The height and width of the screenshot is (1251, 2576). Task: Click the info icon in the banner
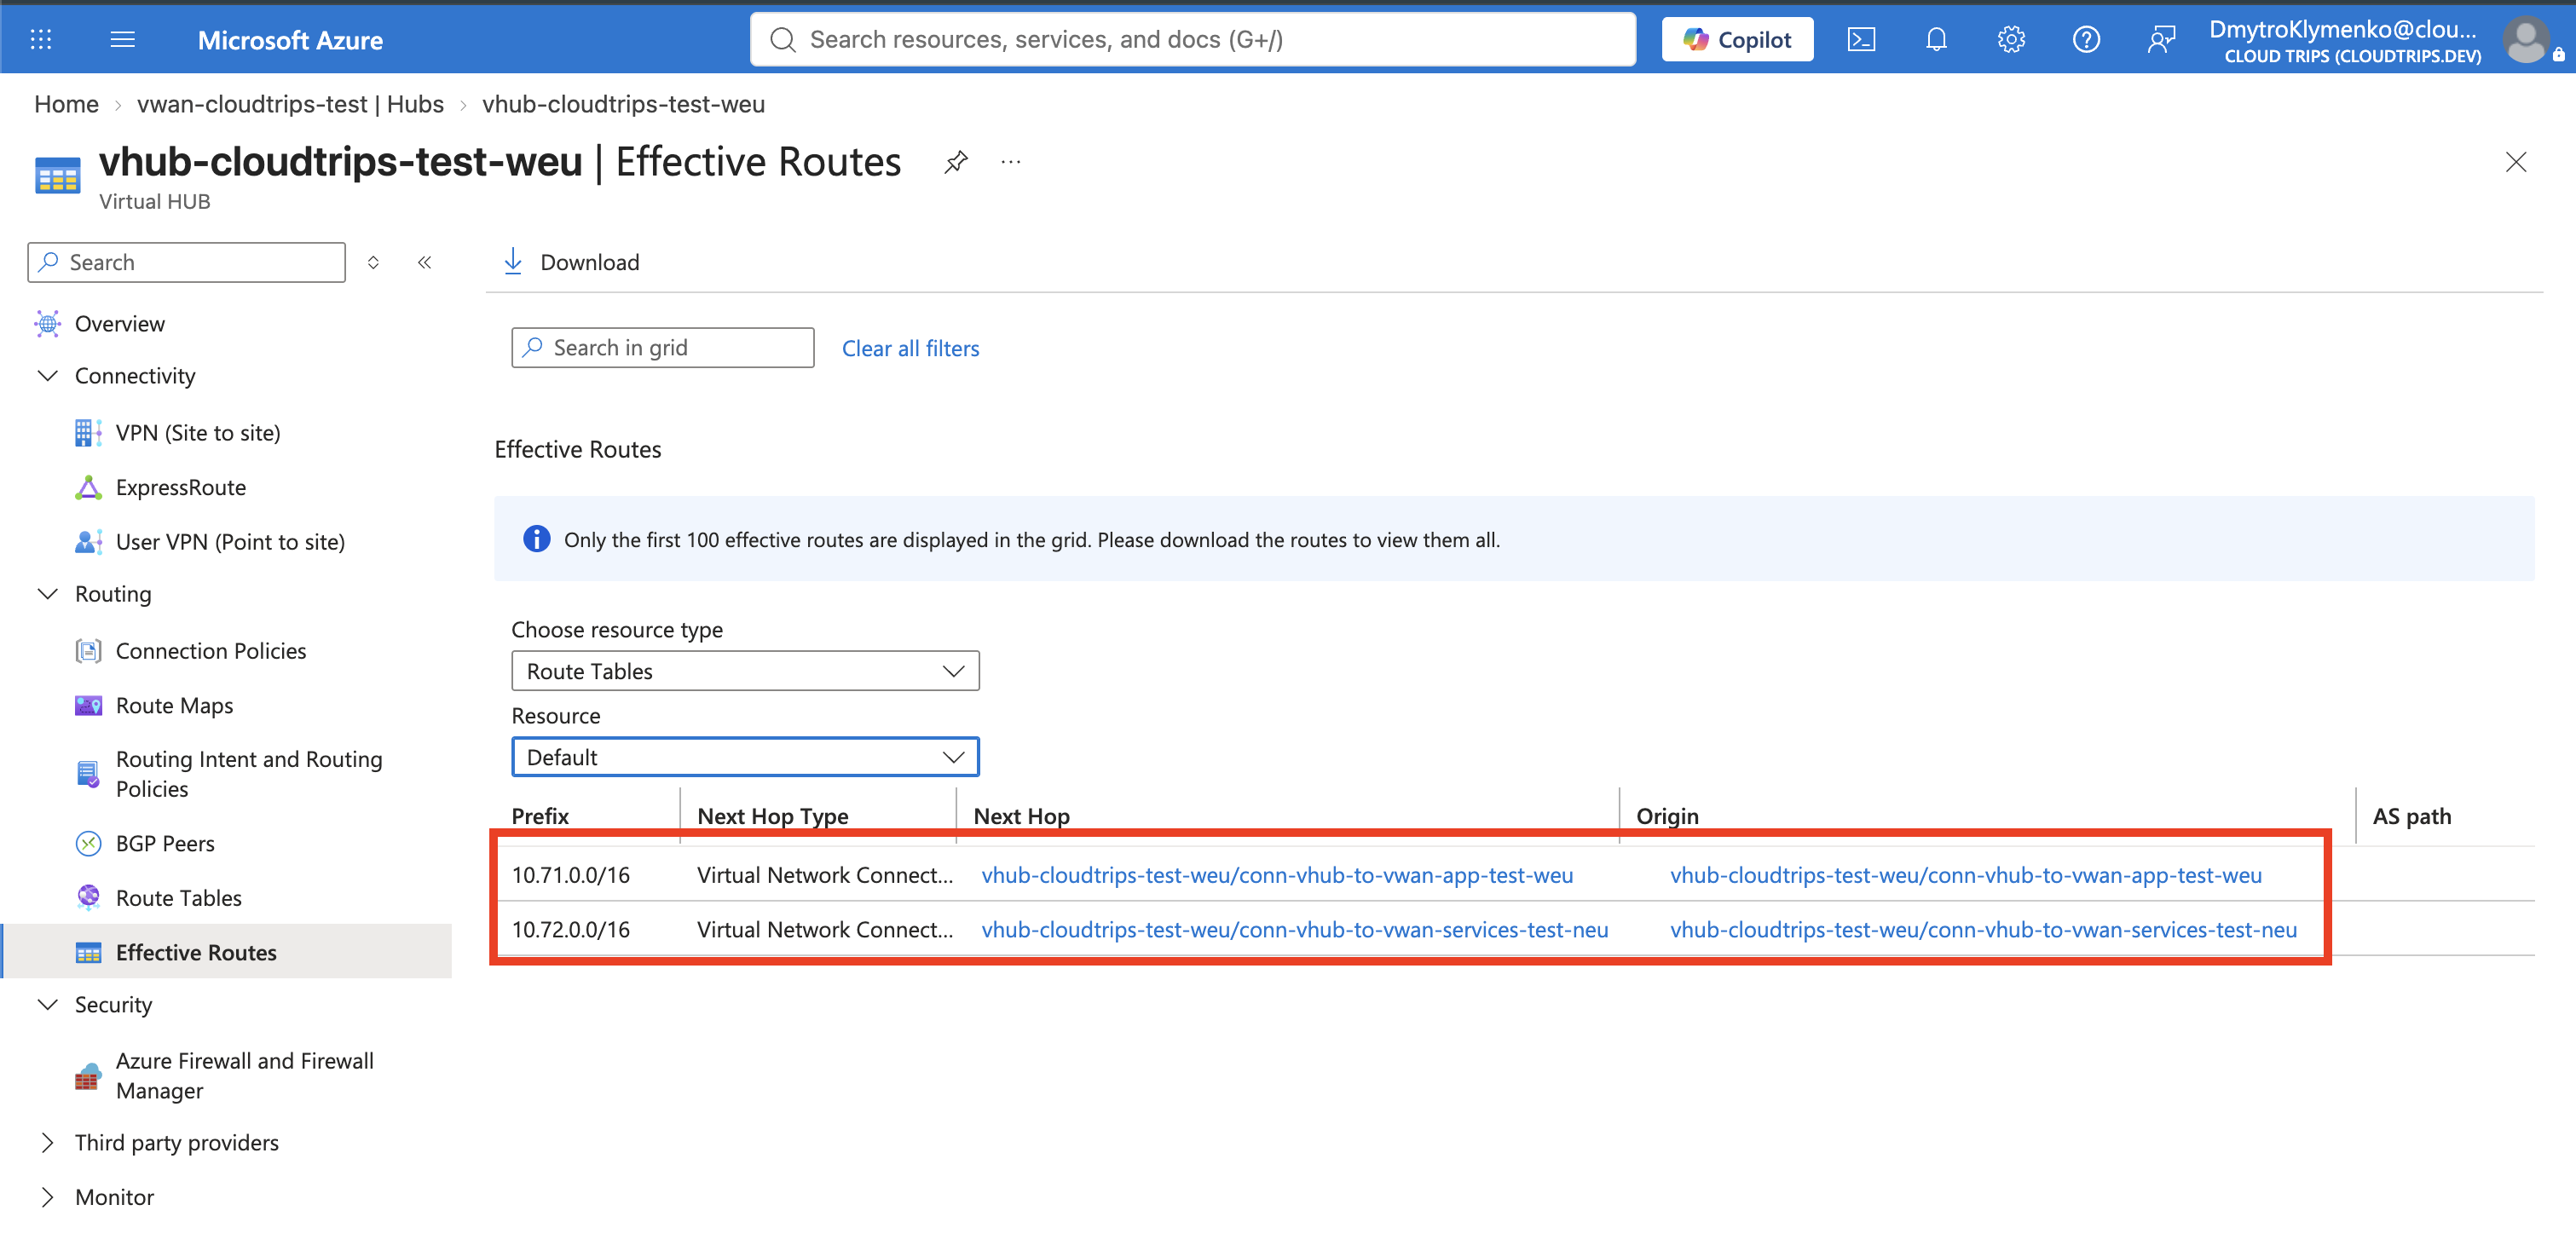click(537, 539)
